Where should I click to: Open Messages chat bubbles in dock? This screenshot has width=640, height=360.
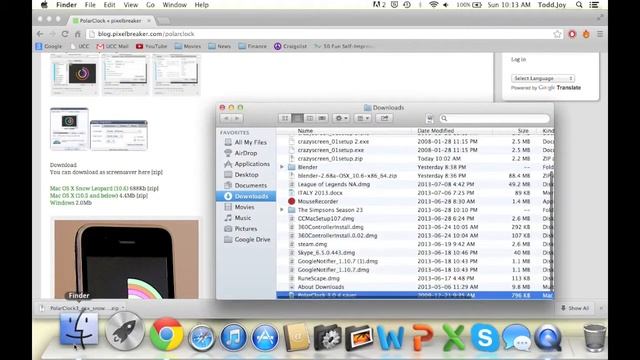click(516, 338)
